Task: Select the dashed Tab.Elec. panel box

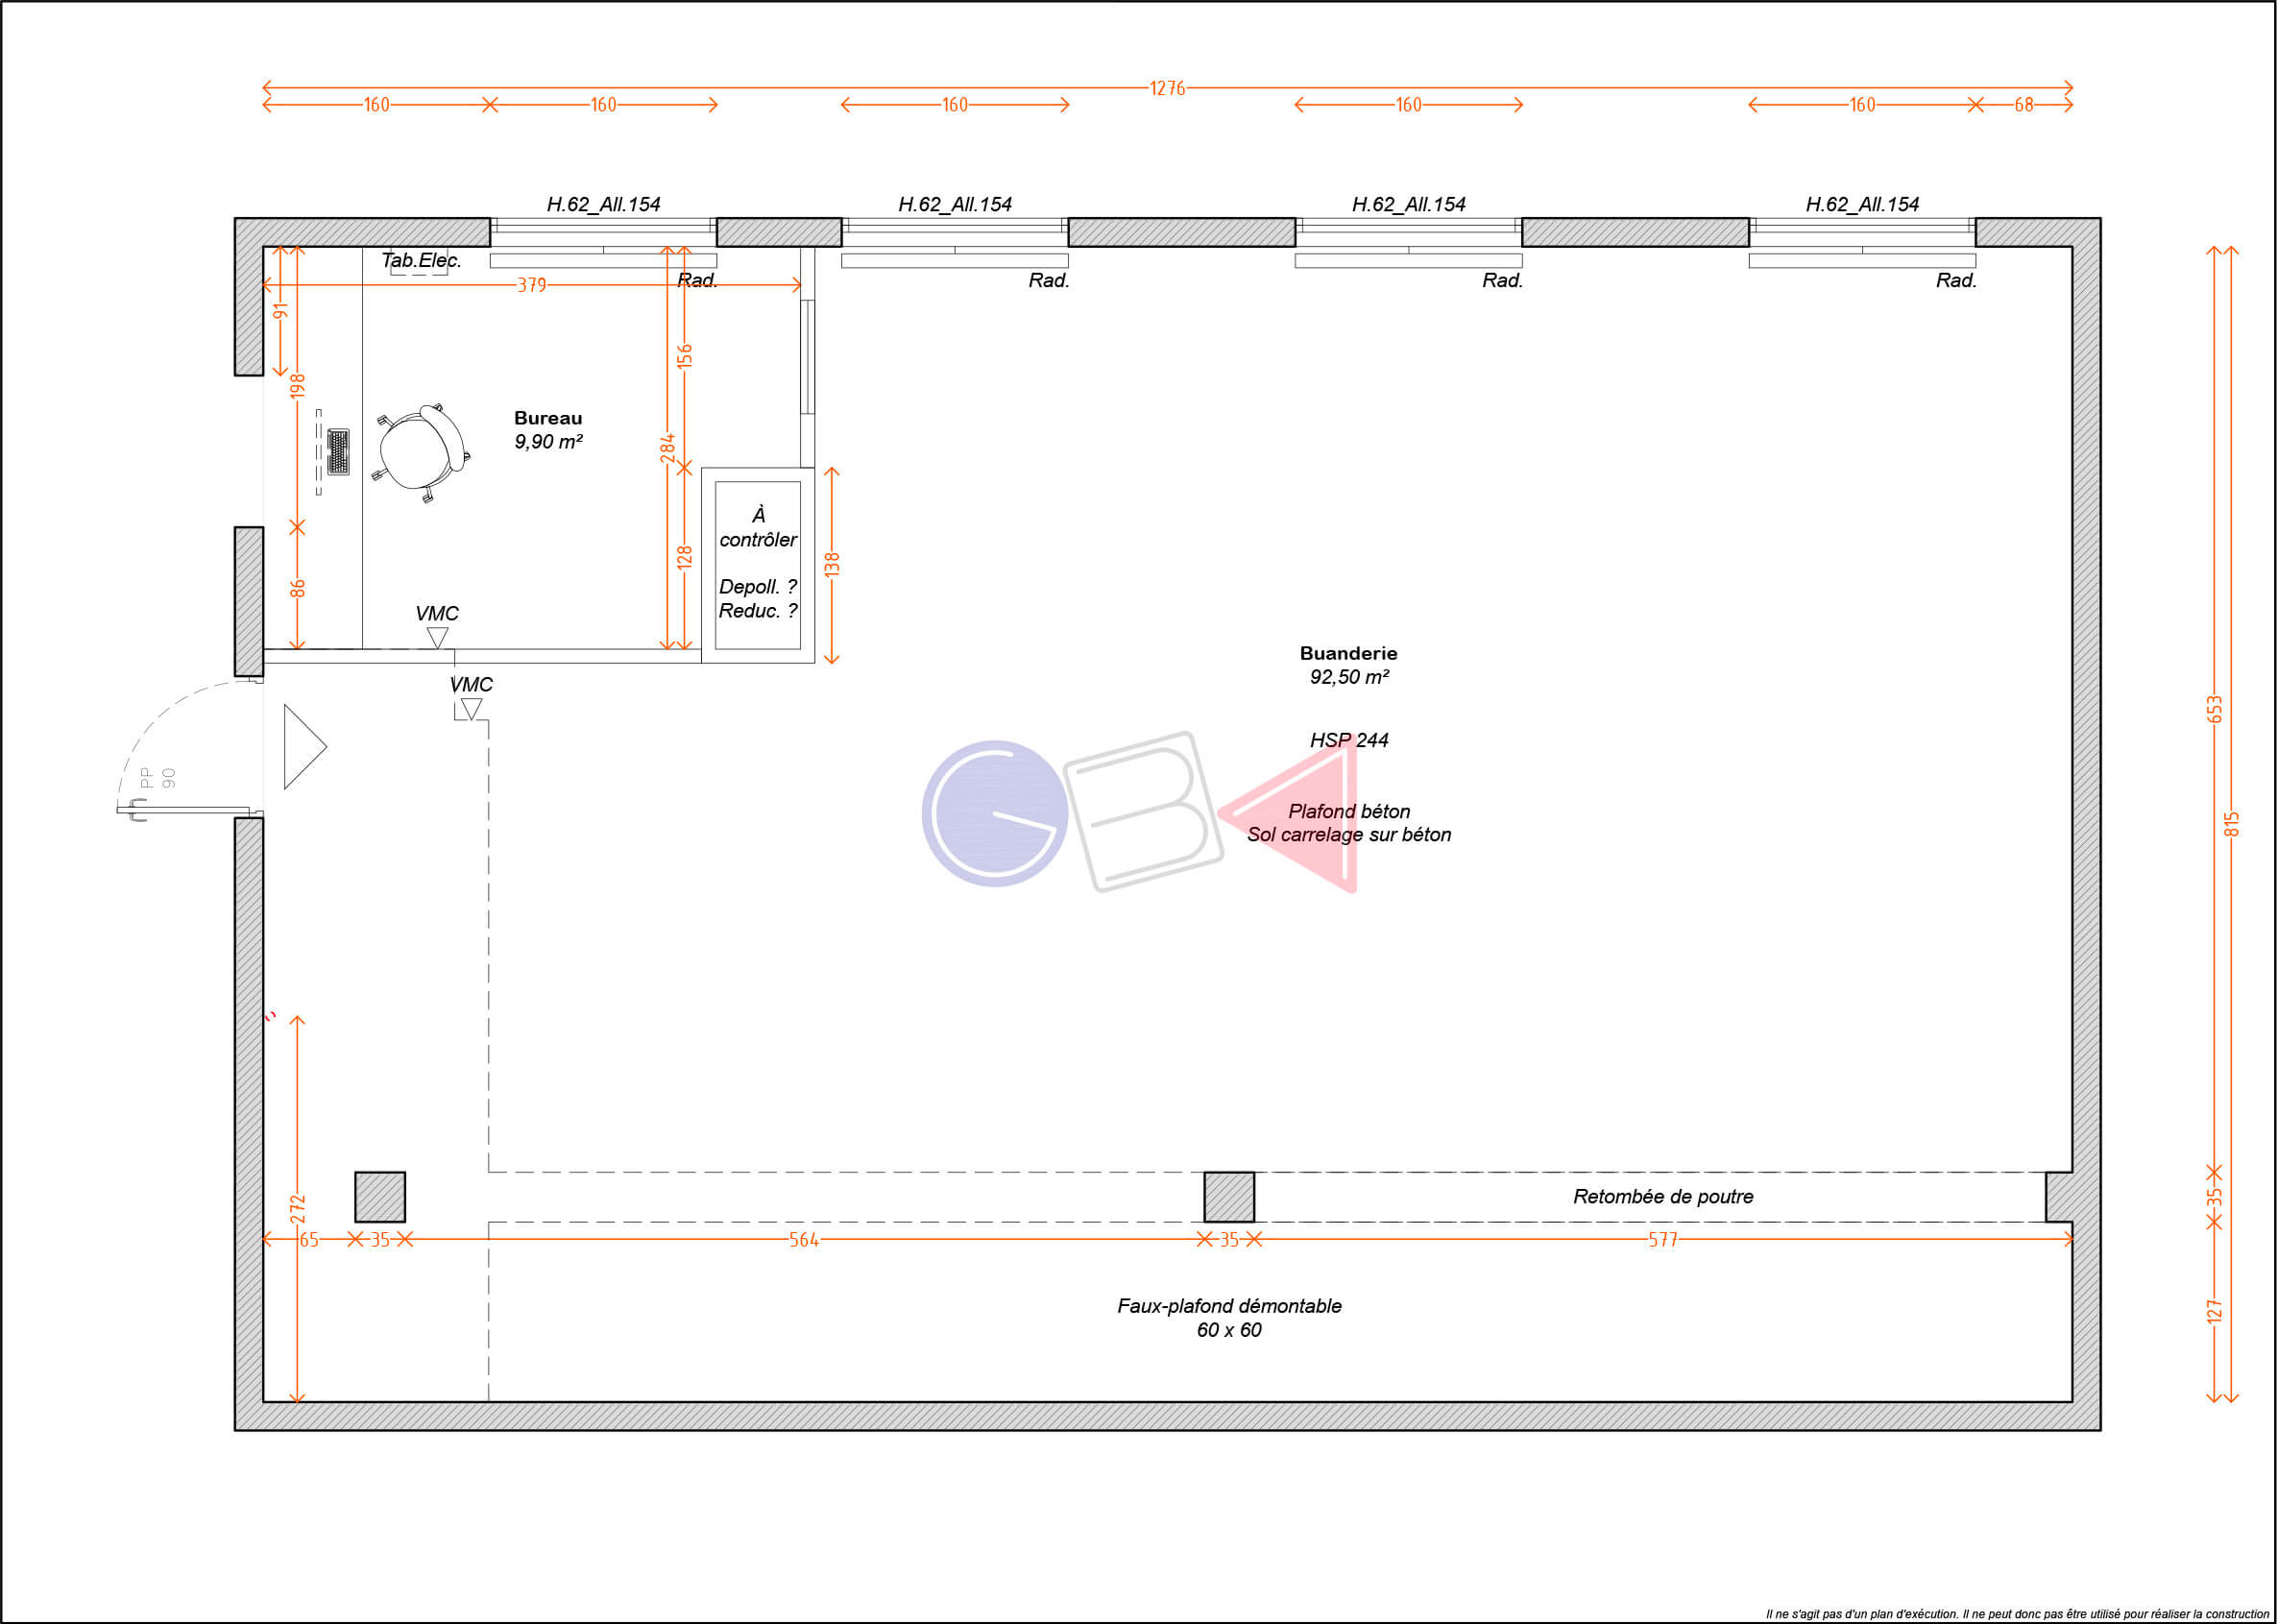Action: (x=419, y=262)
